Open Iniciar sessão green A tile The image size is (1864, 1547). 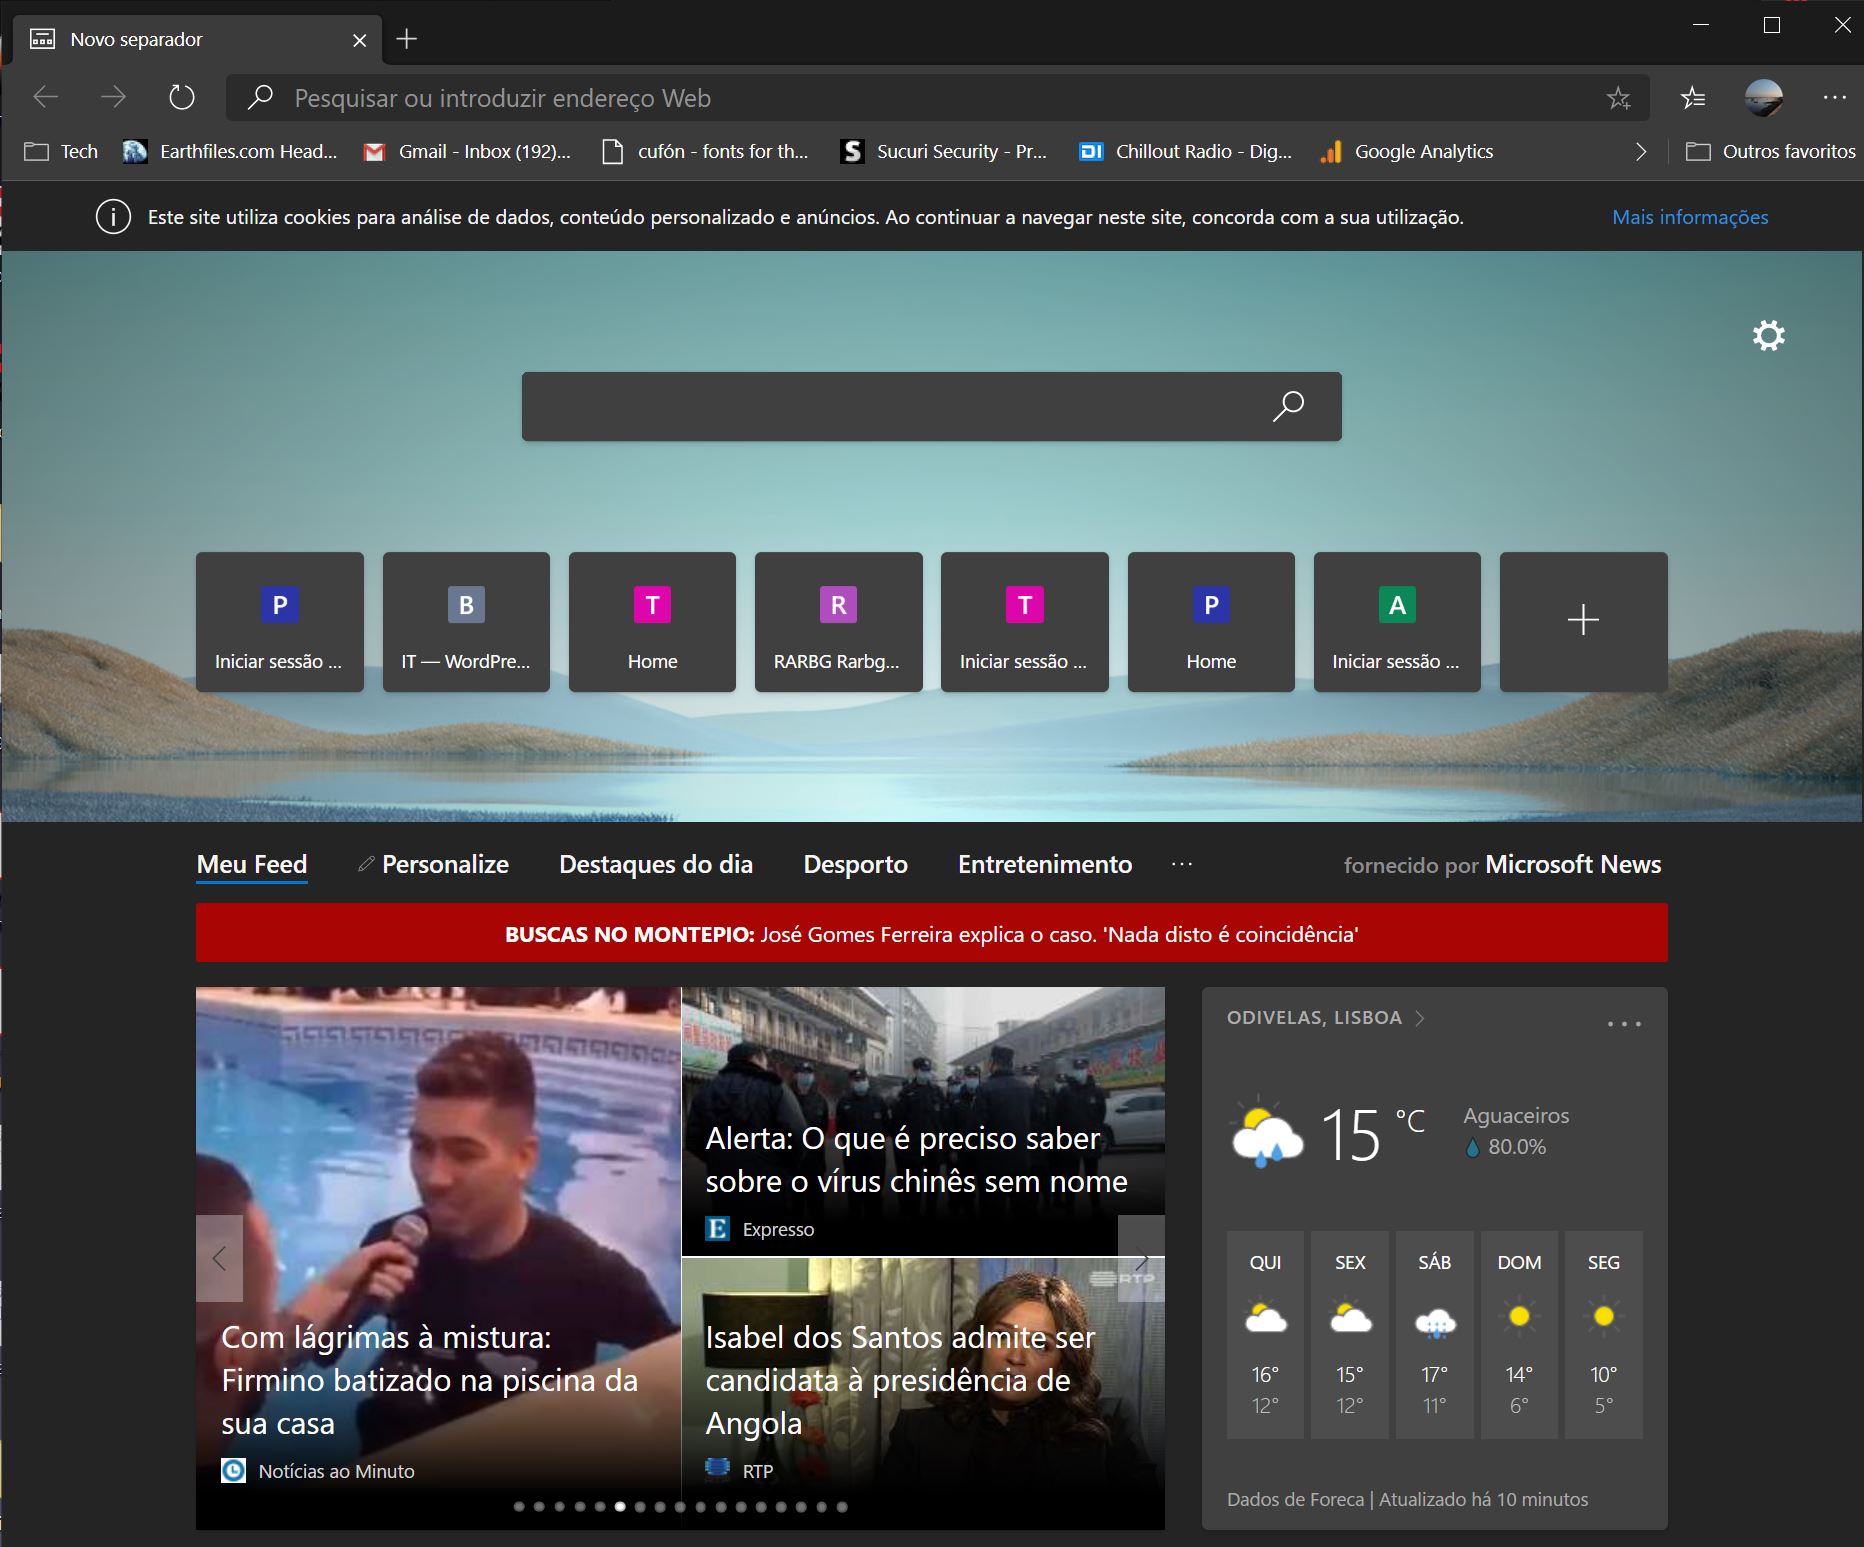1397,622
